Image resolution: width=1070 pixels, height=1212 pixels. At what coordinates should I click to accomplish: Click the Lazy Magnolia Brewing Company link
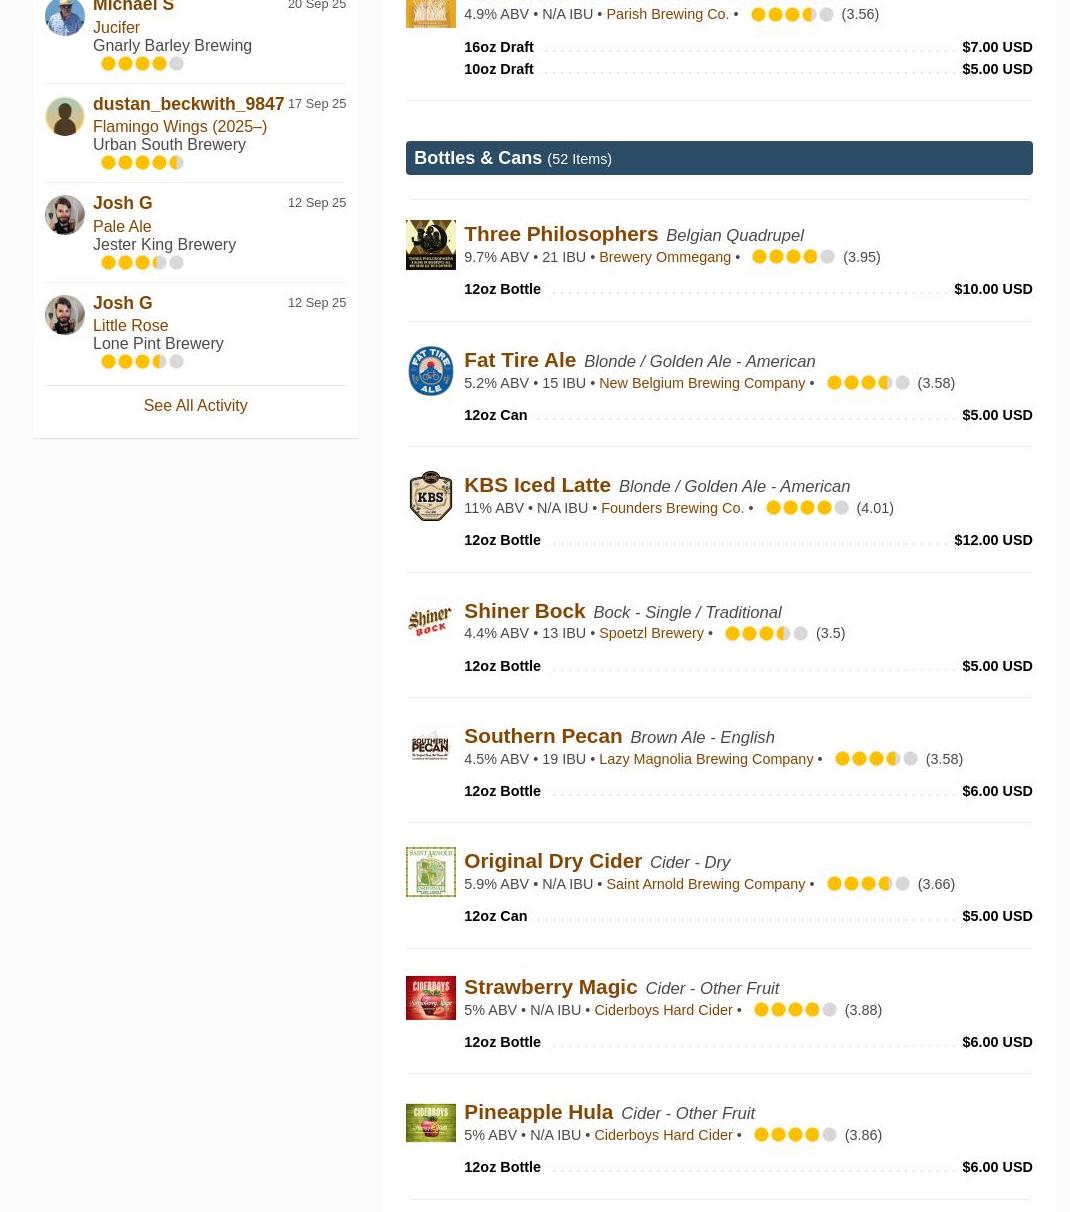click(x=706, y=759)
